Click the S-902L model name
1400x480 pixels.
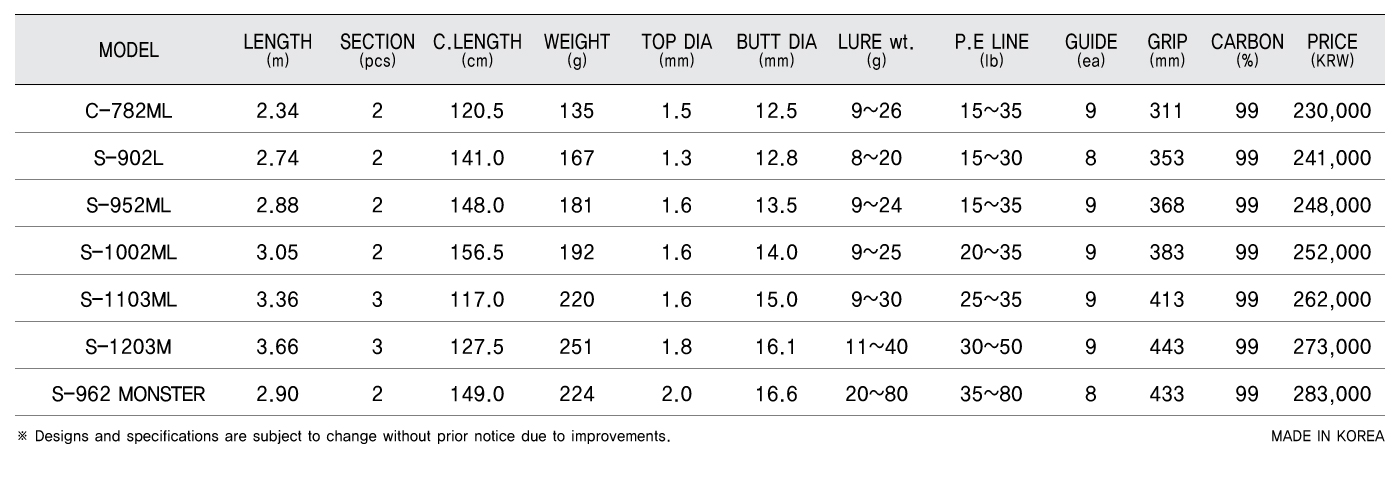pos(129,158)
